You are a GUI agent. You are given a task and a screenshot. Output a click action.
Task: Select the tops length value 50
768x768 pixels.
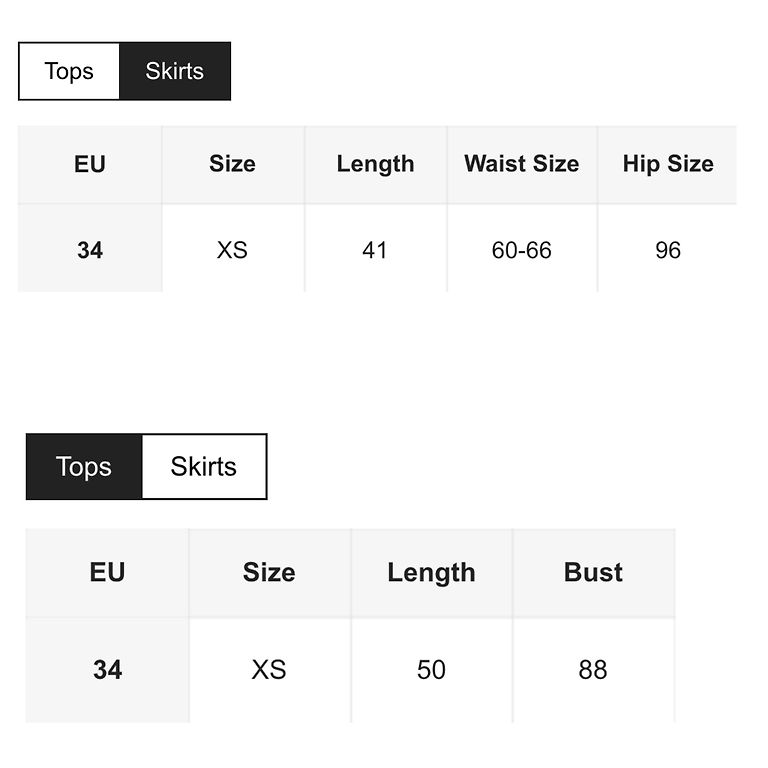(x=431, y=670)
